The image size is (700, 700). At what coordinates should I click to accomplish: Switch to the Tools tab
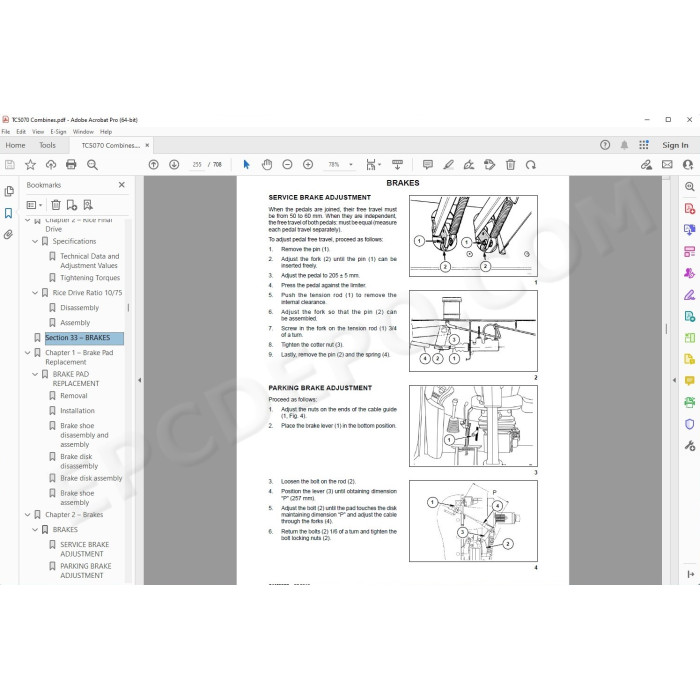[47, 145]
